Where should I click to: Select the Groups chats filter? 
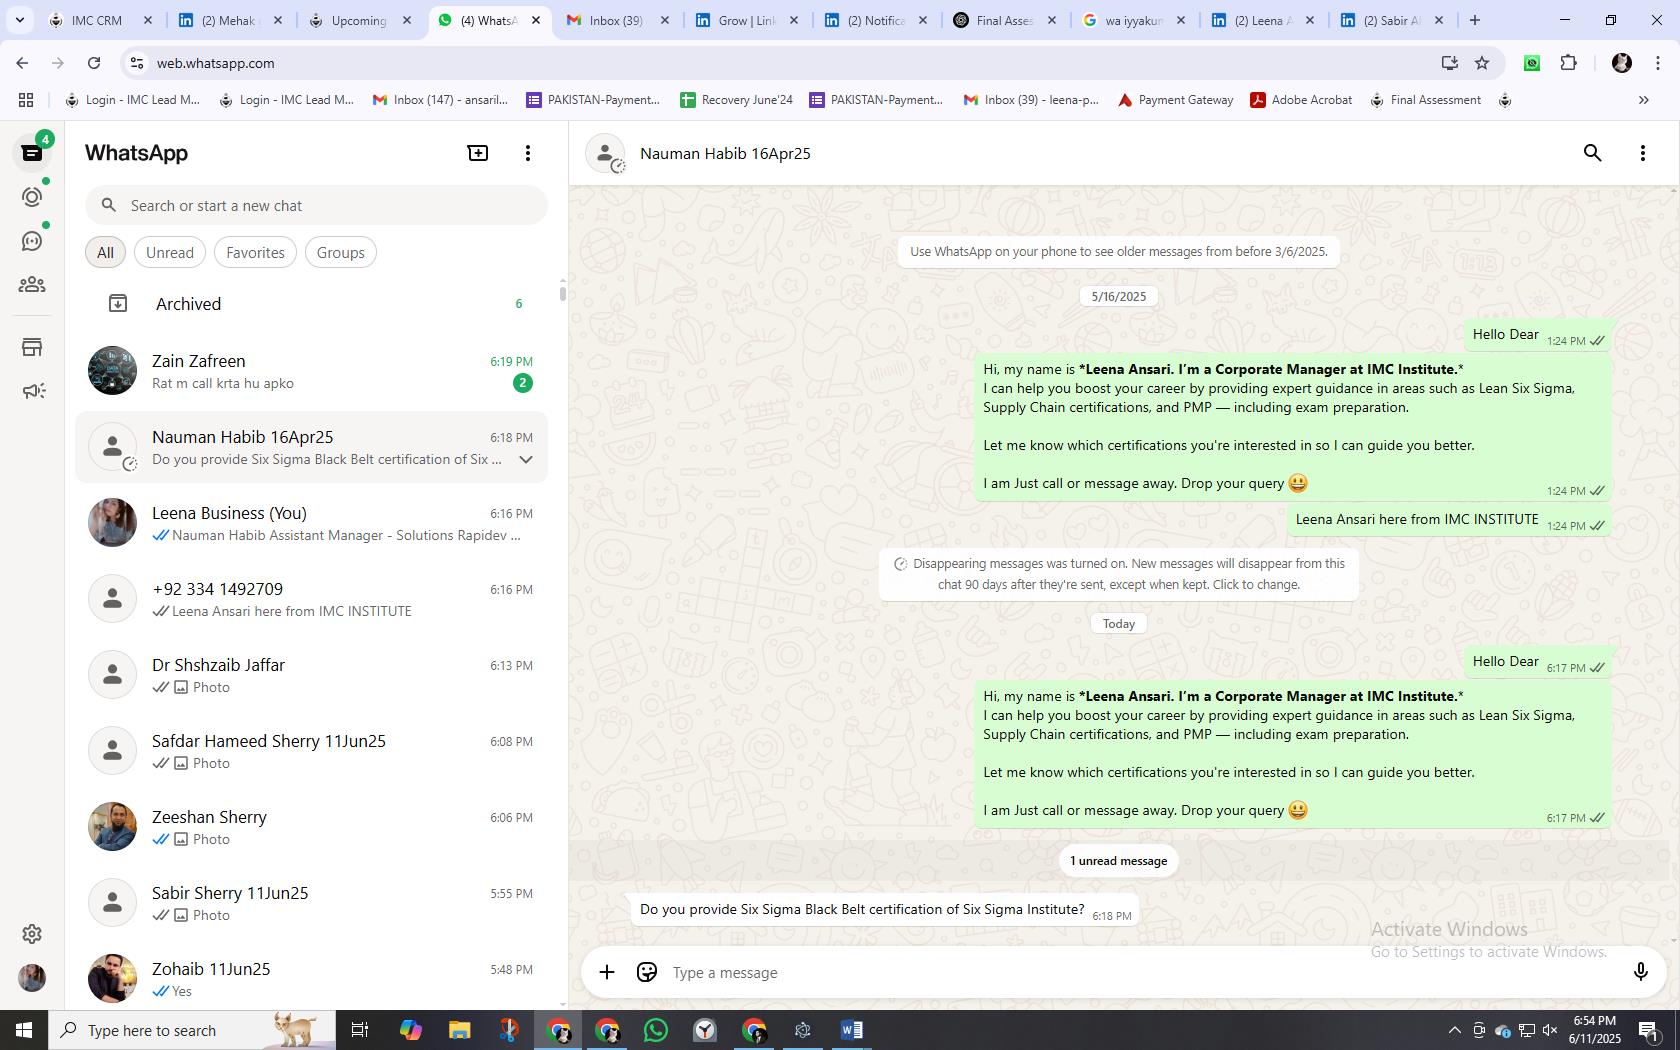pyautogui.click(x=340, y=252)
